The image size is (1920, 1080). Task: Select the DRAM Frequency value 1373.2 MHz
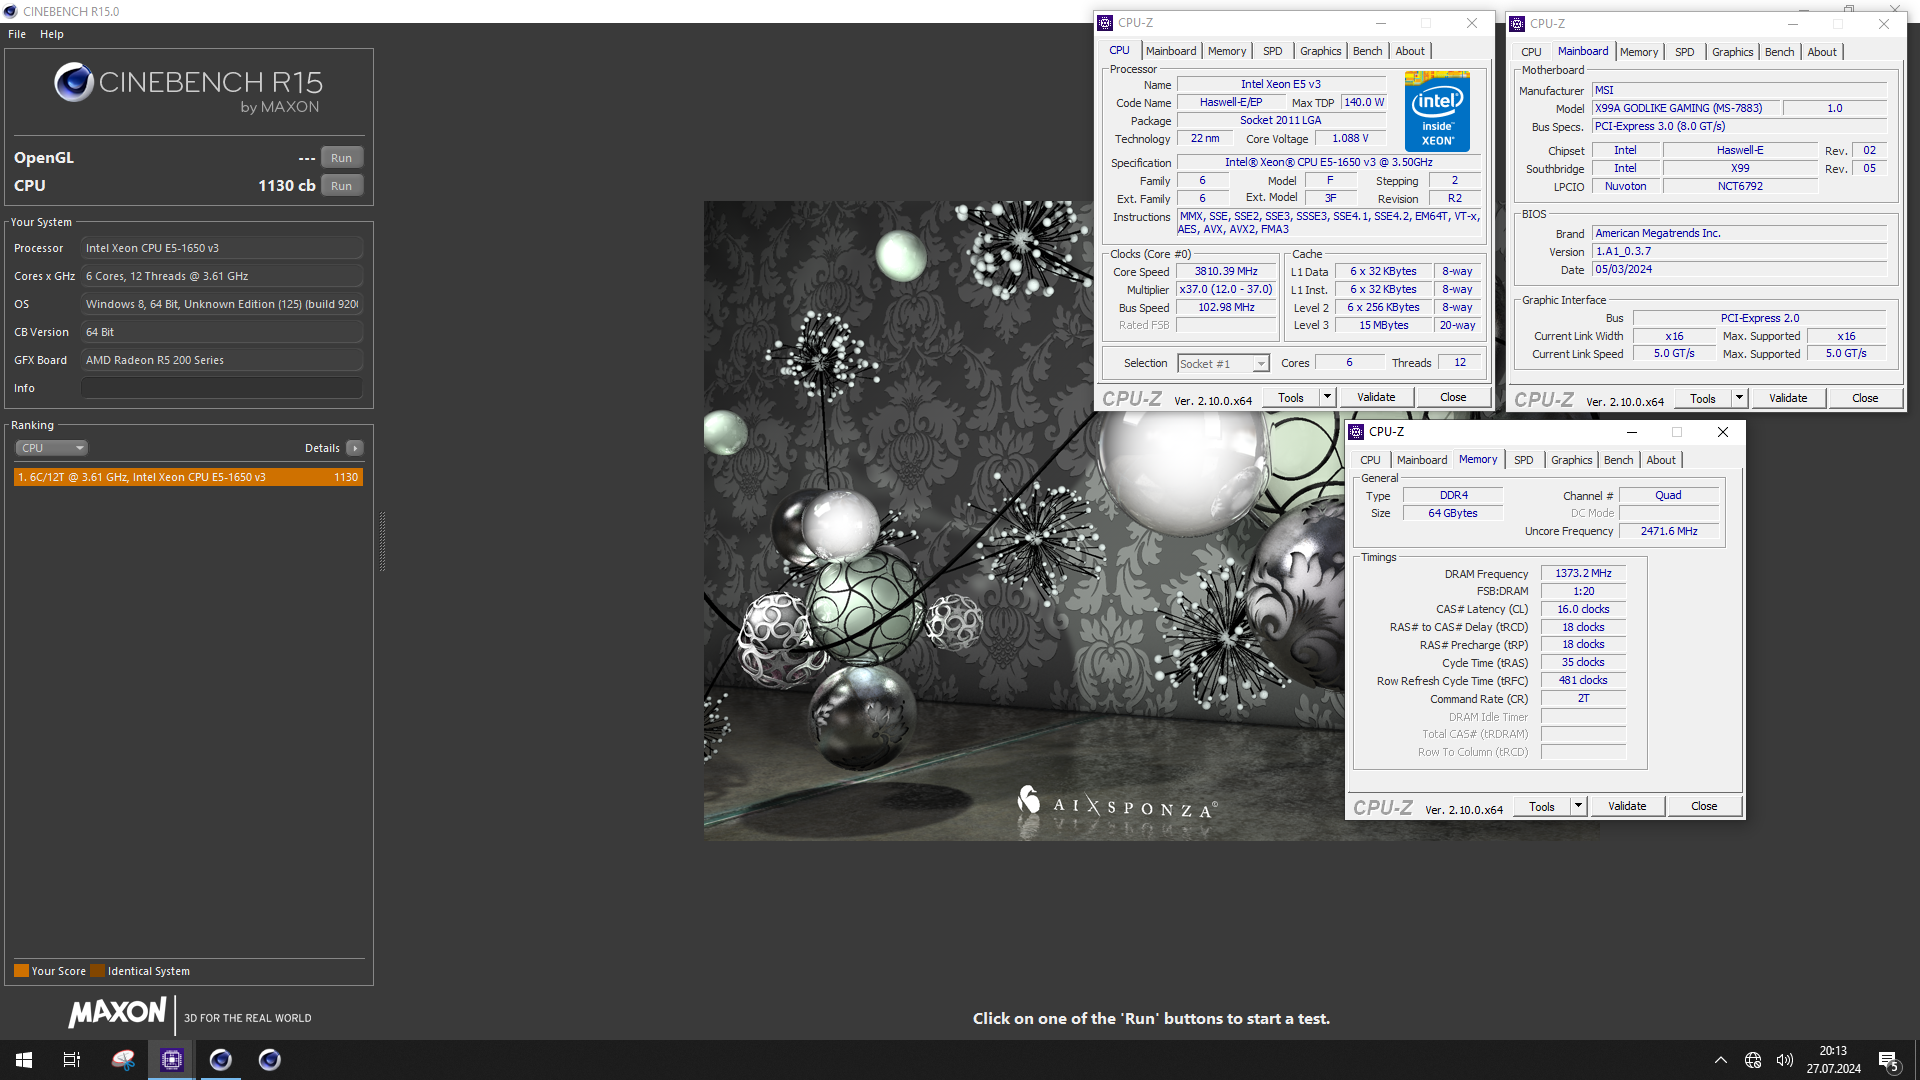tap(1583, 573)
